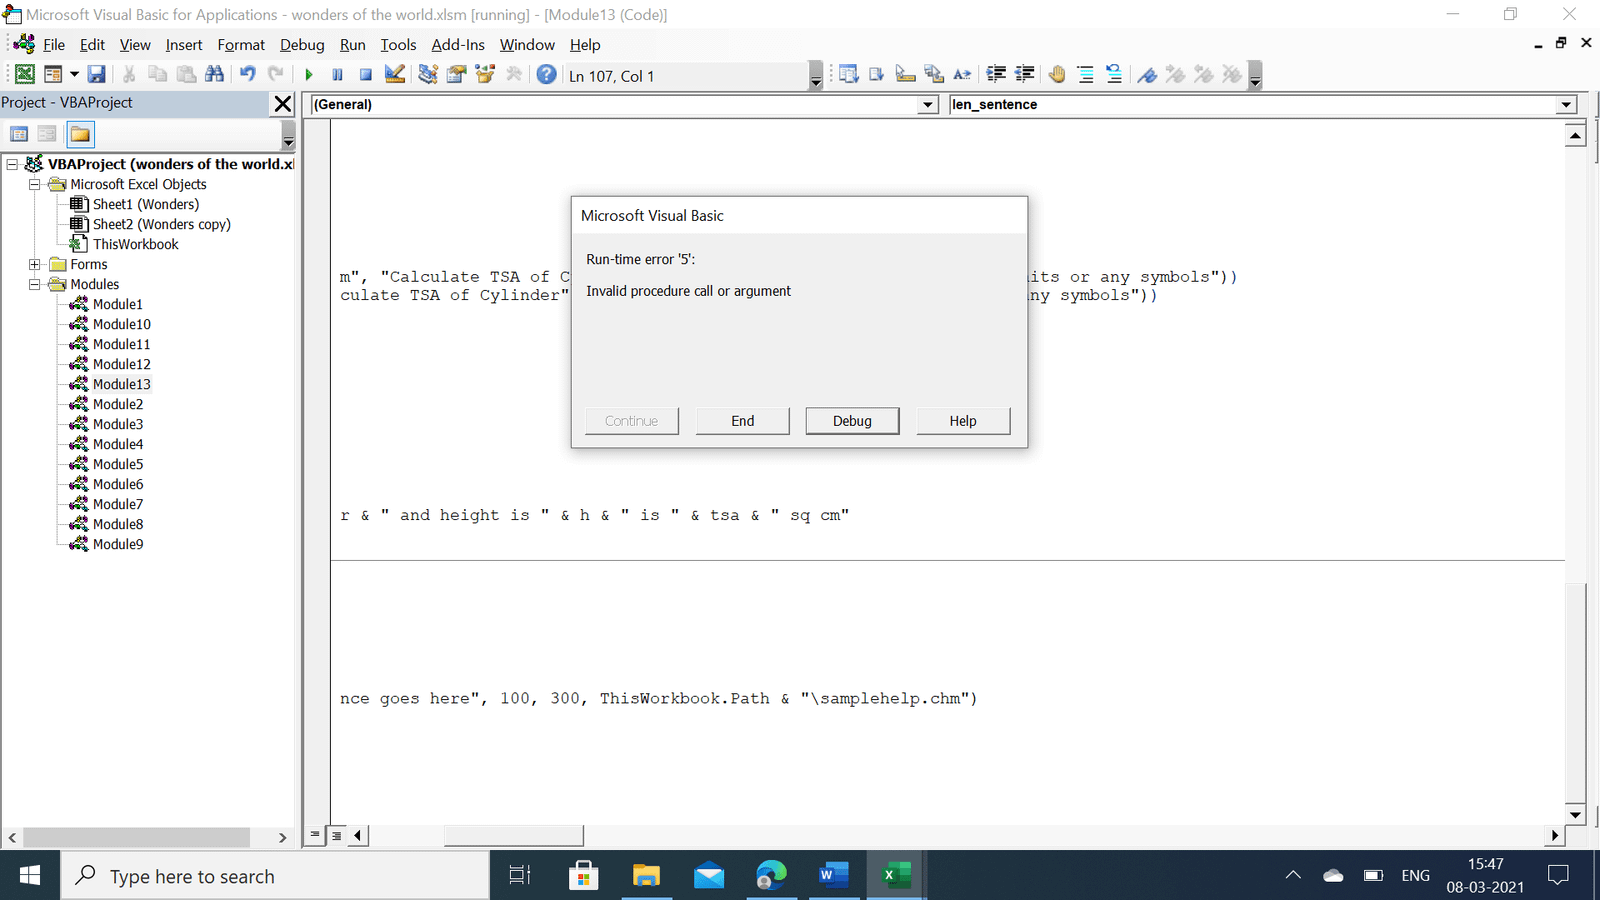Click the blue Help question mark icon
Viewport: 1600px width, 900px height.
pos(546,75)
